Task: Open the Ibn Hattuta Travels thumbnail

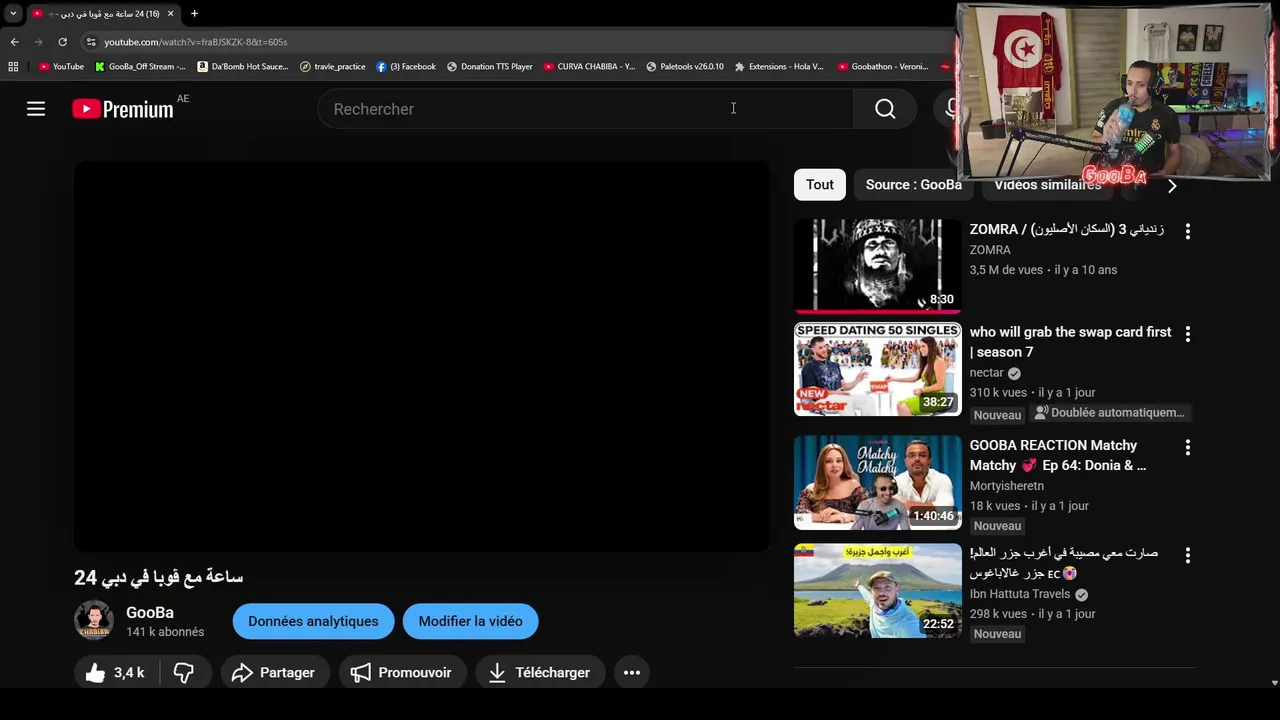Action: point(877,591)
